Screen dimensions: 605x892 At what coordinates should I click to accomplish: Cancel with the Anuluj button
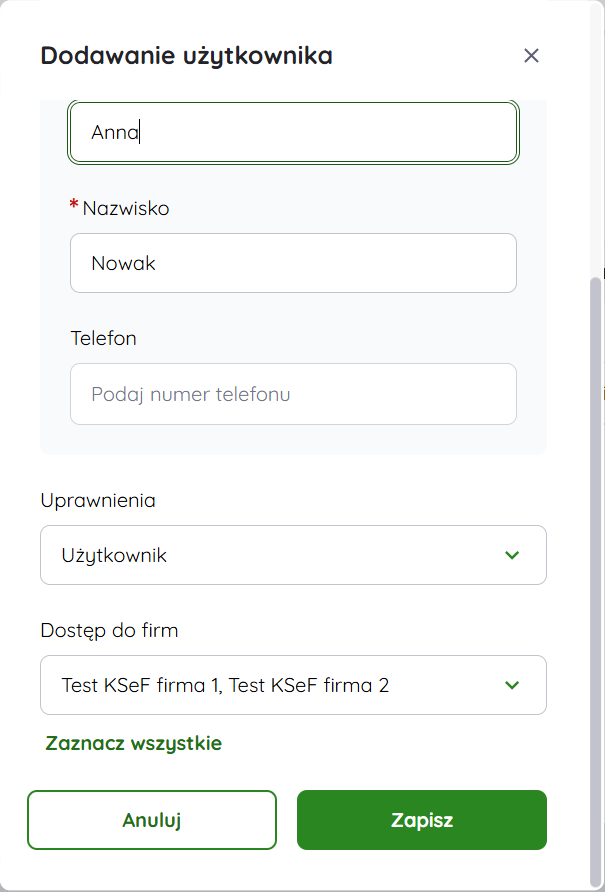[x=152, y=820]
